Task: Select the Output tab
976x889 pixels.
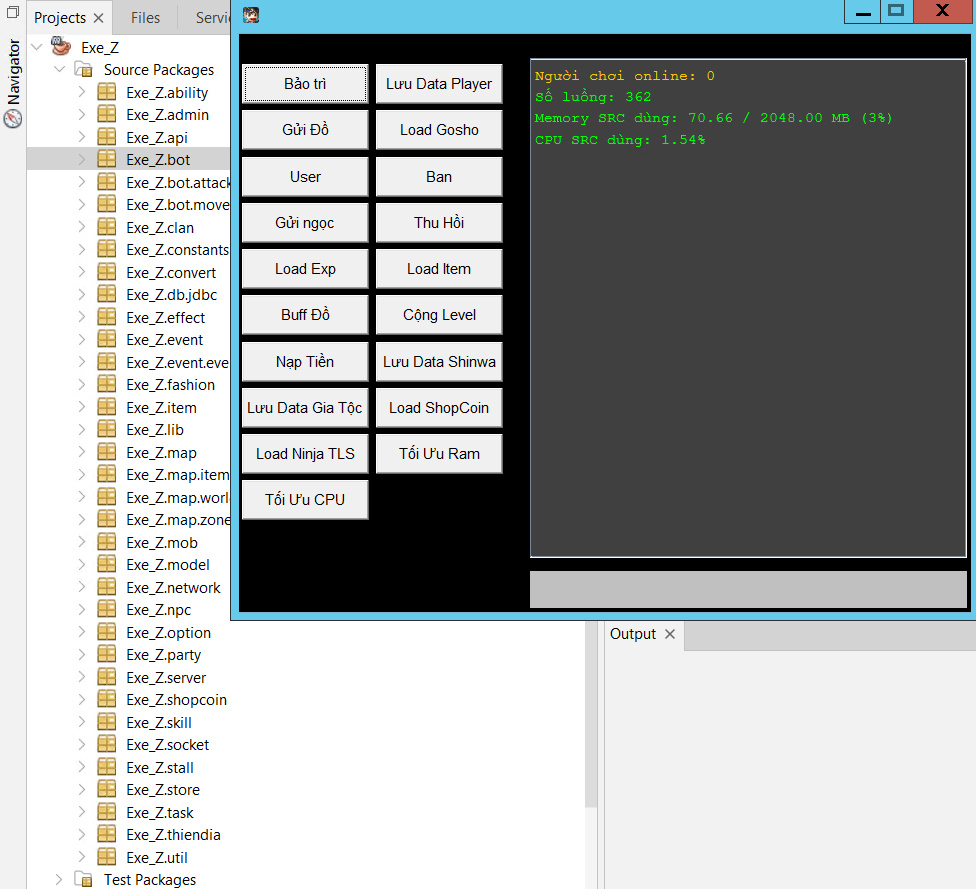Action: click(x=631, y=633)
